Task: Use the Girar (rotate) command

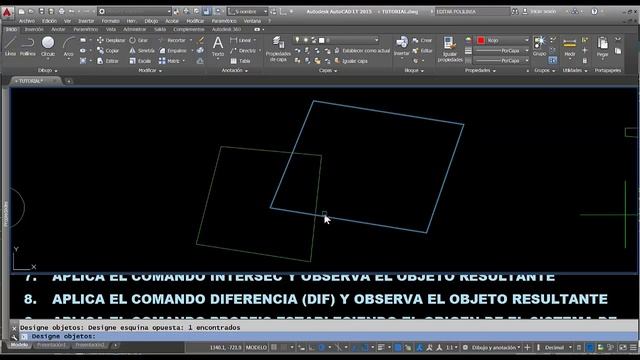Action: click(x=139, y=40)
